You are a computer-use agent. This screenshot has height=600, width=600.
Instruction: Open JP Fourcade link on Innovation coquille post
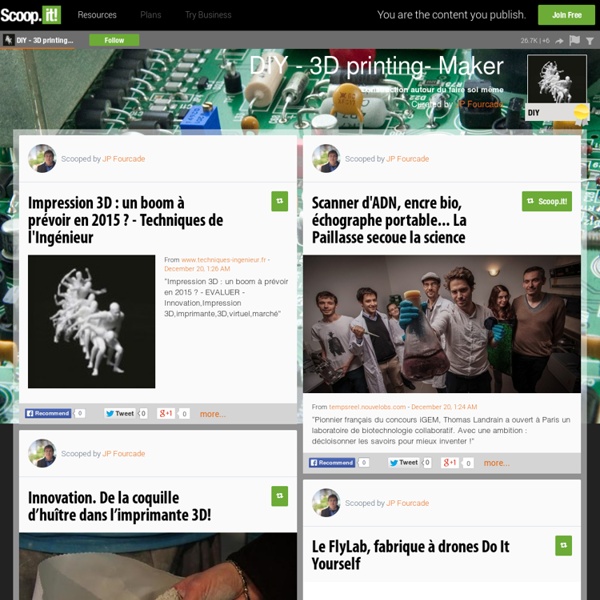(x=124, y=453)
